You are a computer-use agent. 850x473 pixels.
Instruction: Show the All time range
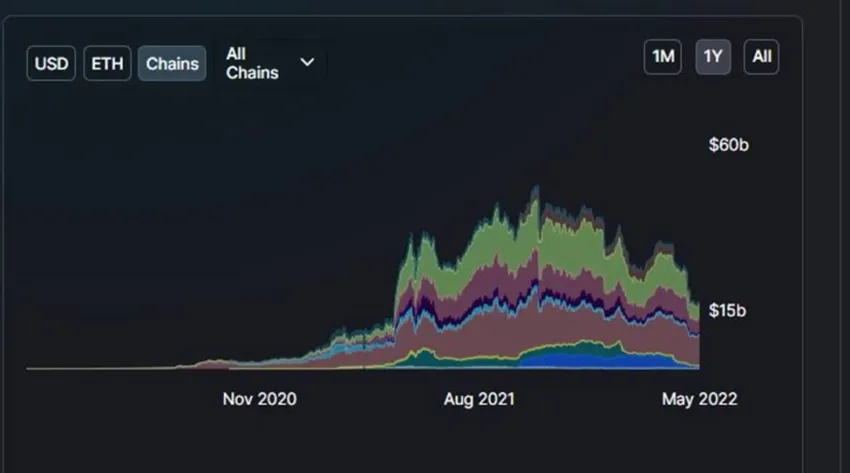(x=762, y=57)
